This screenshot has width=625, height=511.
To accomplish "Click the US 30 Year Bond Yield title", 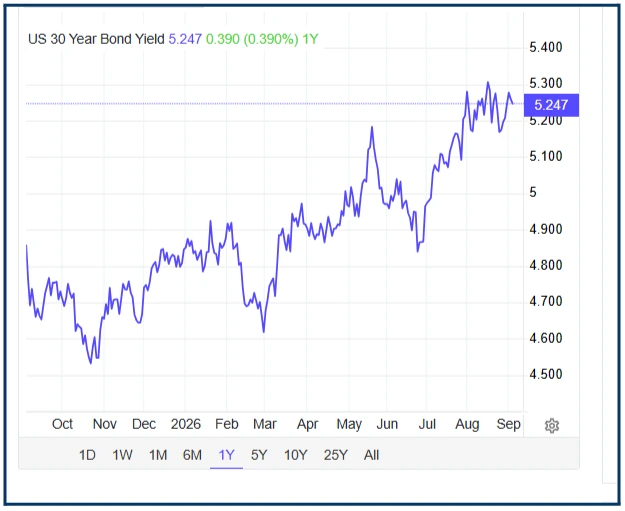I will pyautogui.click(x=96, y=39).
